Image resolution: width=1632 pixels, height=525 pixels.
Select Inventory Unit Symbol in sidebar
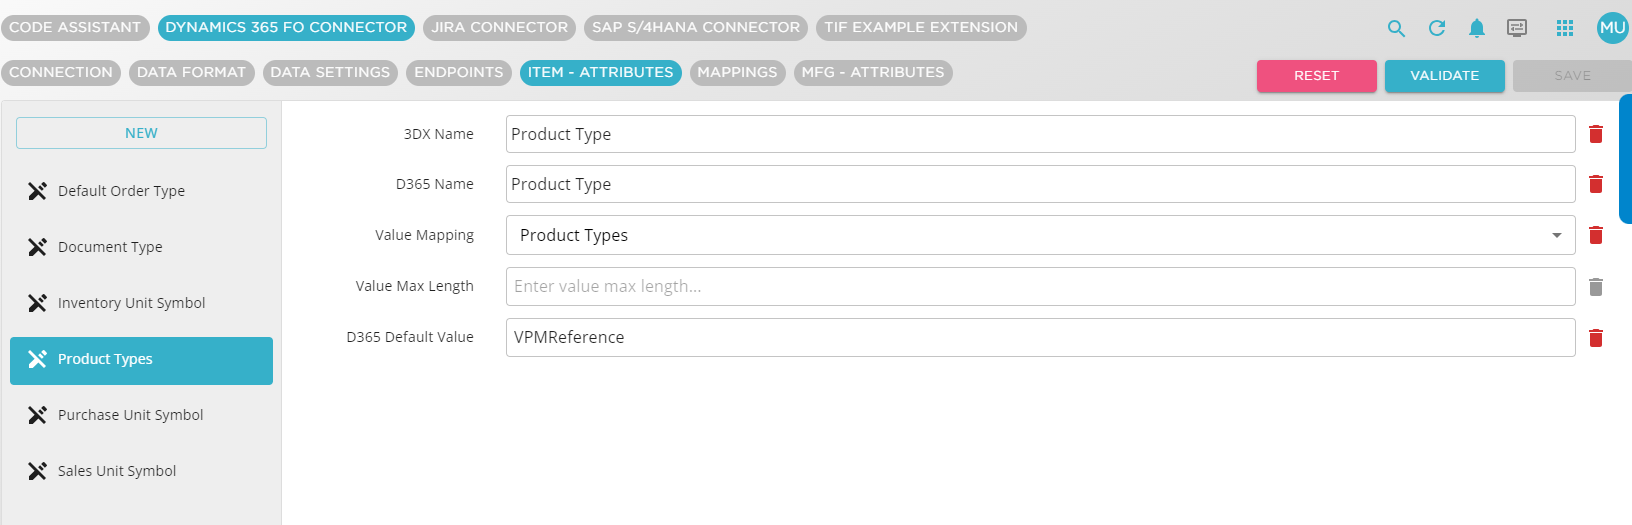click(x=131, y=303)
